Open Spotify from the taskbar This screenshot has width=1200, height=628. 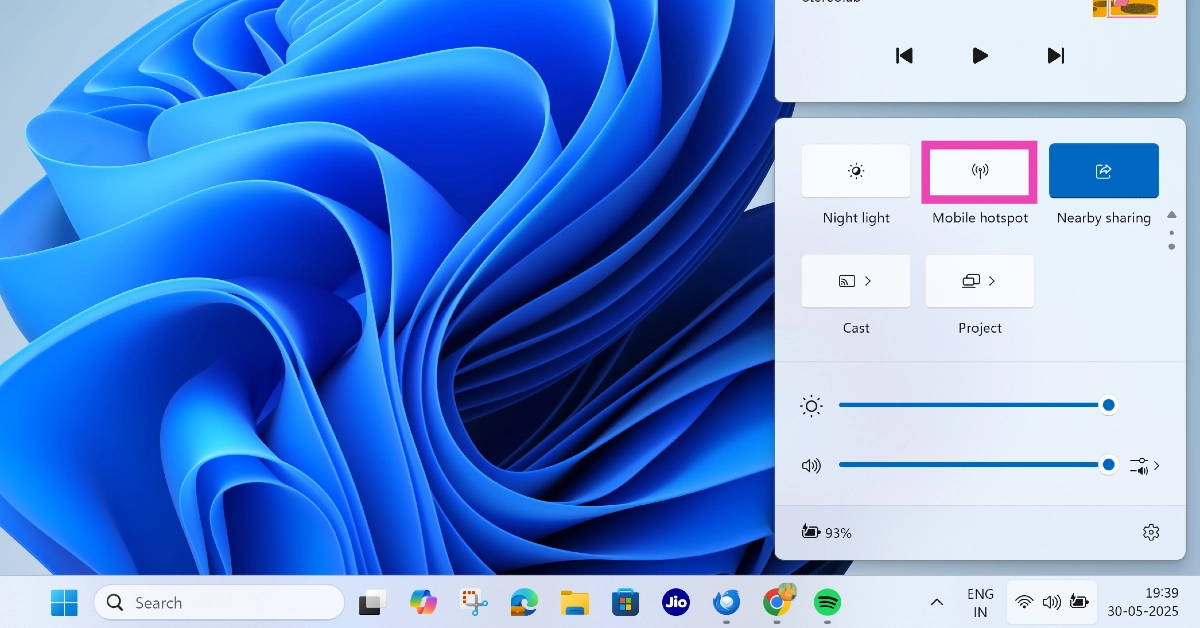(x=827, y=602)
